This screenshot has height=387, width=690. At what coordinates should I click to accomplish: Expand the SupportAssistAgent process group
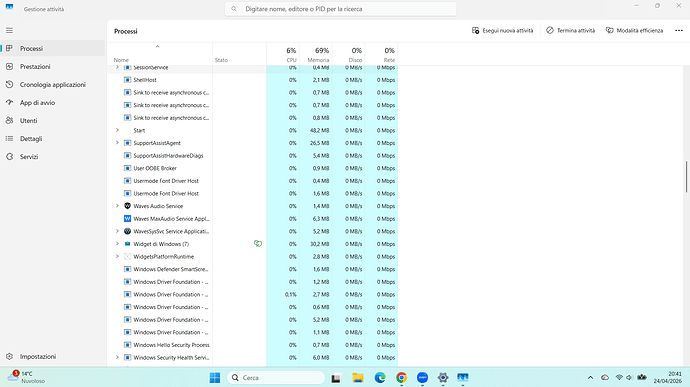(117, 143)
